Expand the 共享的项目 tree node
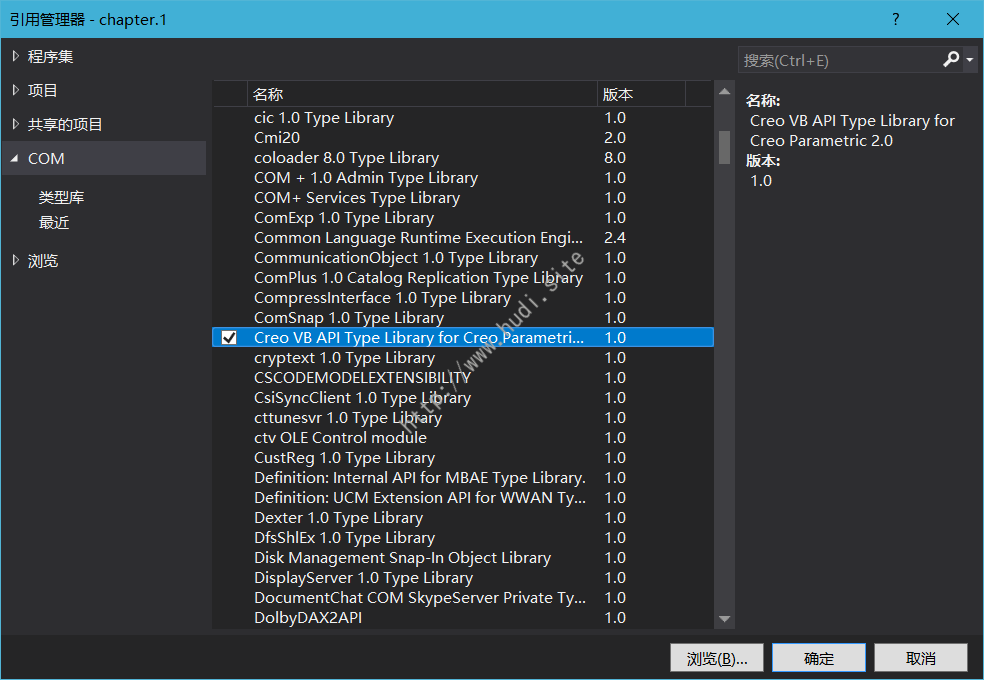 [x=16, y=124]
